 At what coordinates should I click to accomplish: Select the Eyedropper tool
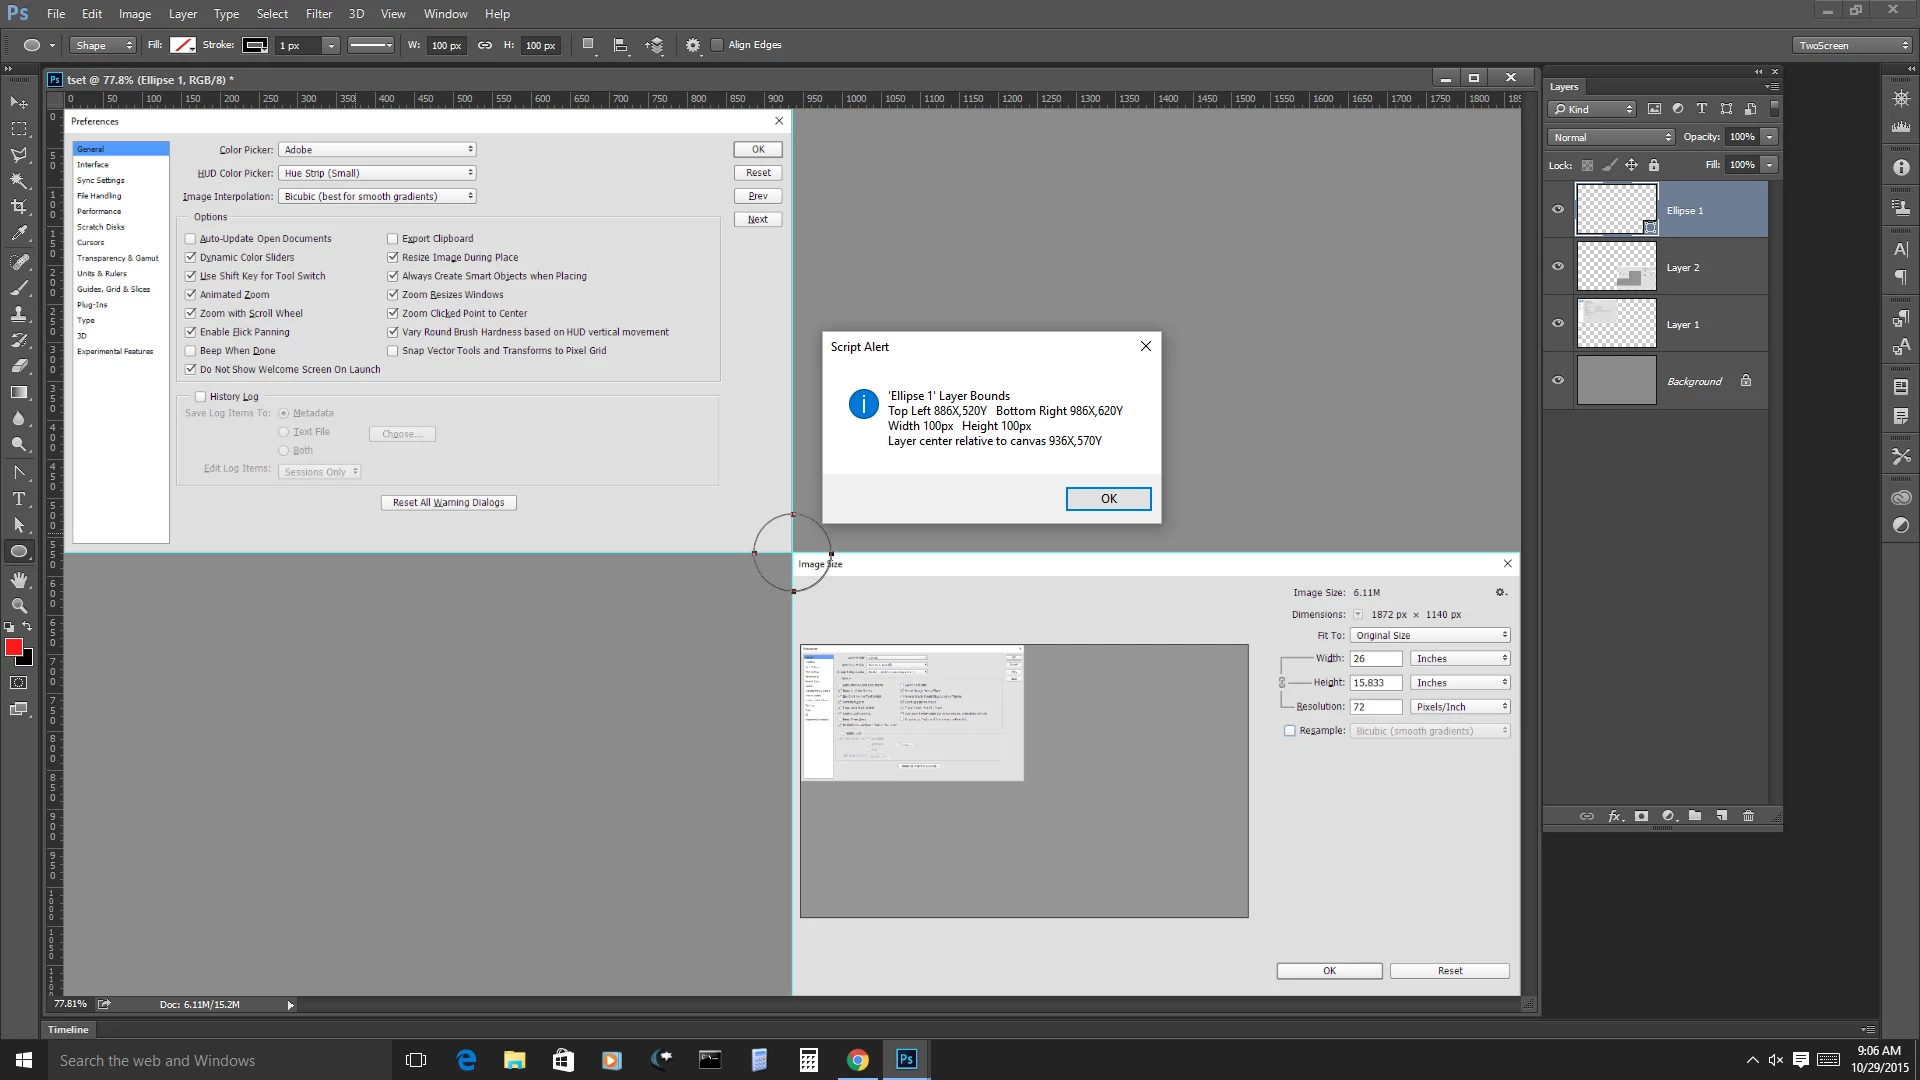19,234
